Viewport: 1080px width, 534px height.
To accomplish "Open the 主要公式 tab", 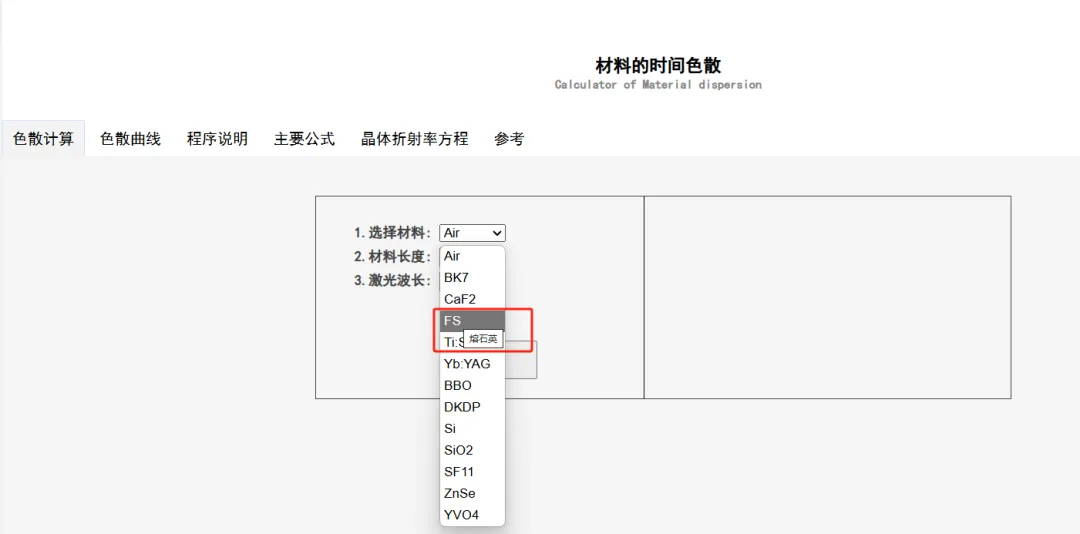I will click(x=304, y=139).
